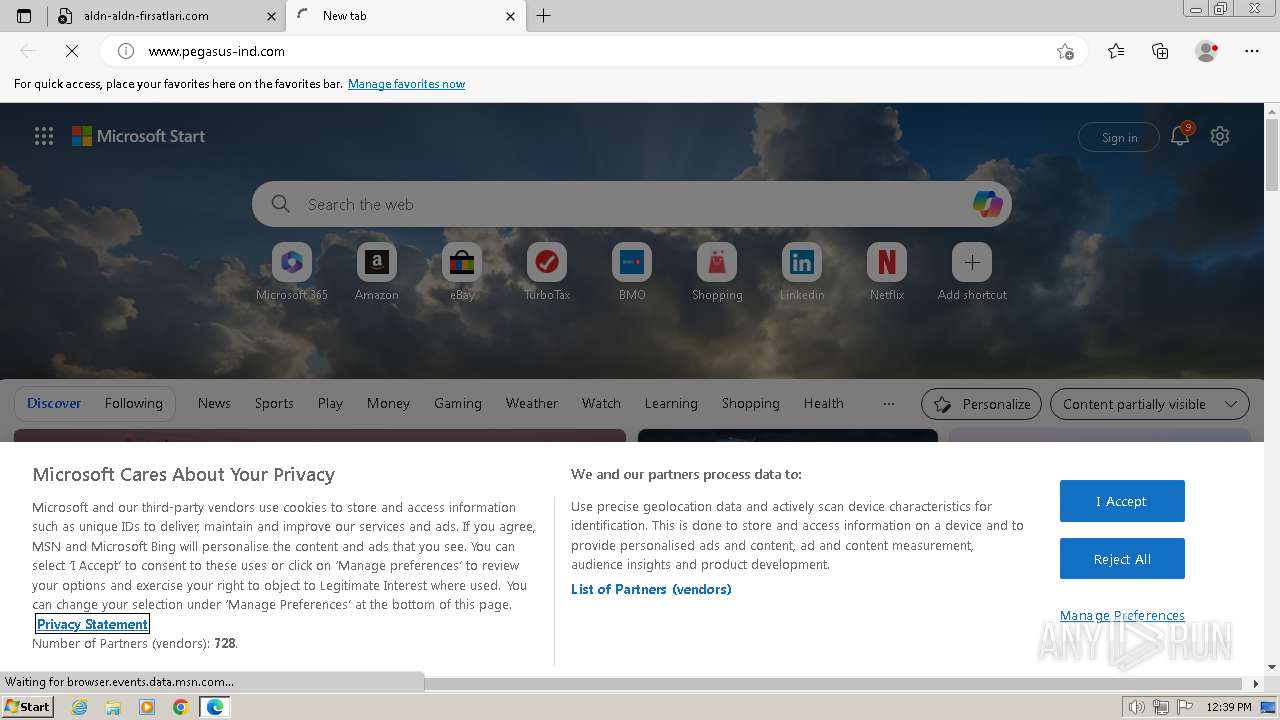Select the New tab tab

pyautogui.click(x=405, y=16)
